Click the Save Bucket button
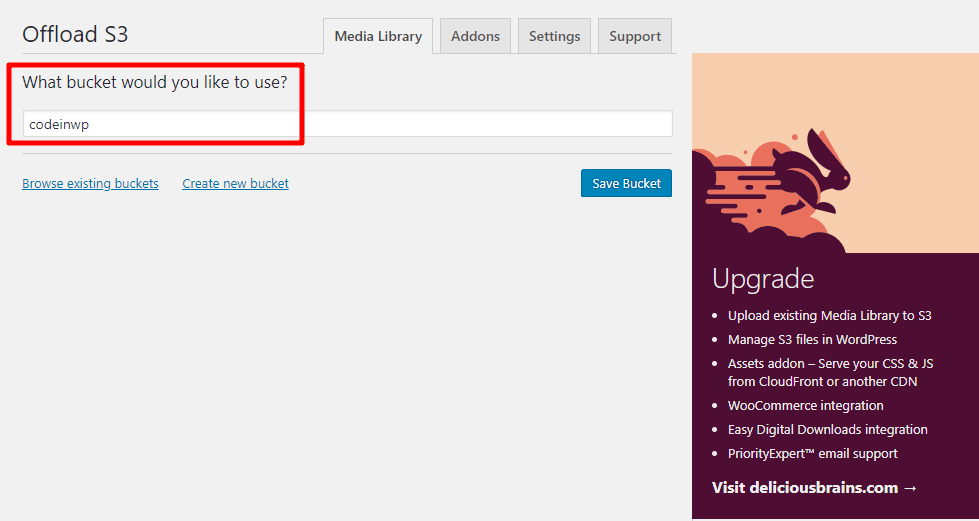 click(x=626, y=183)
